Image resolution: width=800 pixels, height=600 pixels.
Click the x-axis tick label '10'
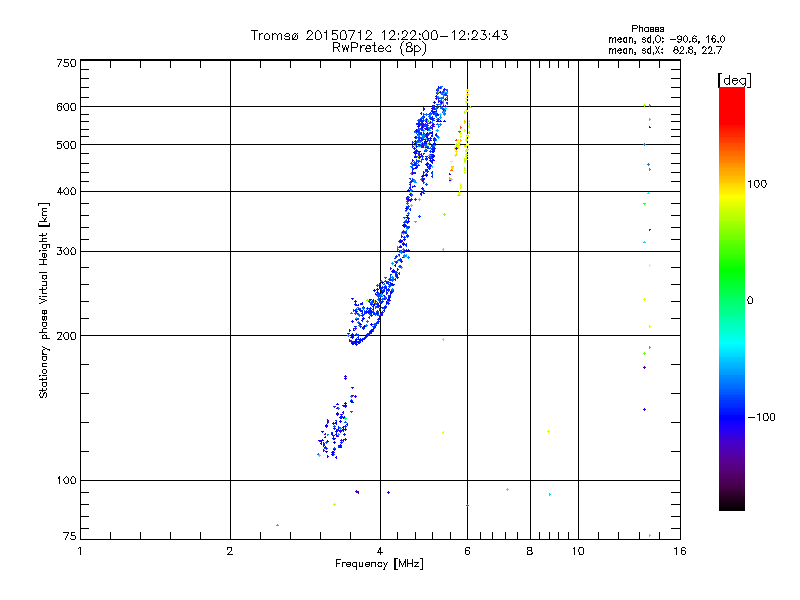point(578,551)
